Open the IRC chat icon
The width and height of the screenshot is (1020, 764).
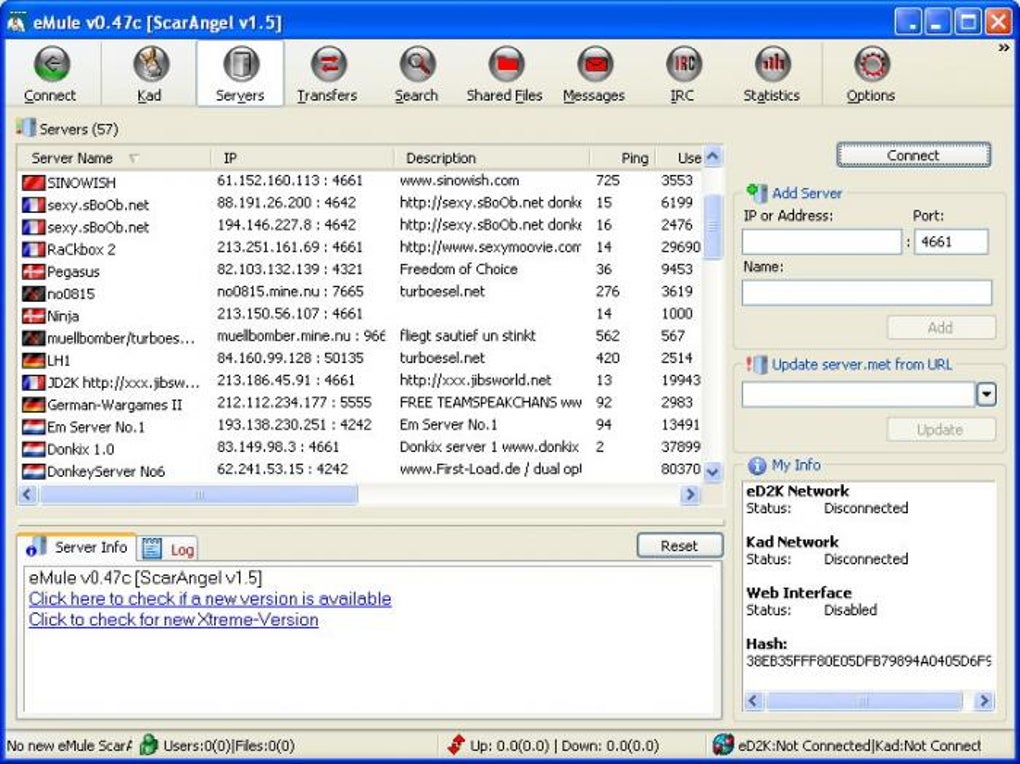tap(683, 75)
